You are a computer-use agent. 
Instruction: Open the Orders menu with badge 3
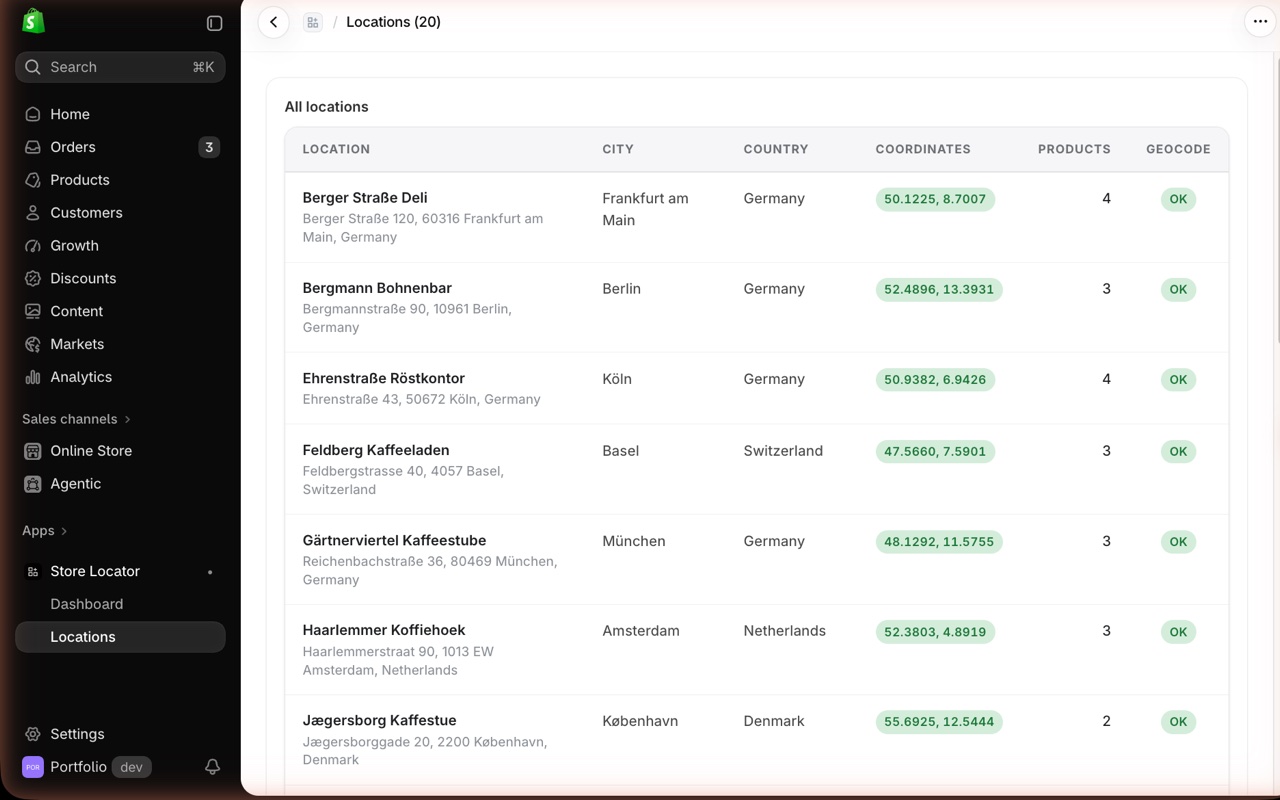click(x=120, y=147)
